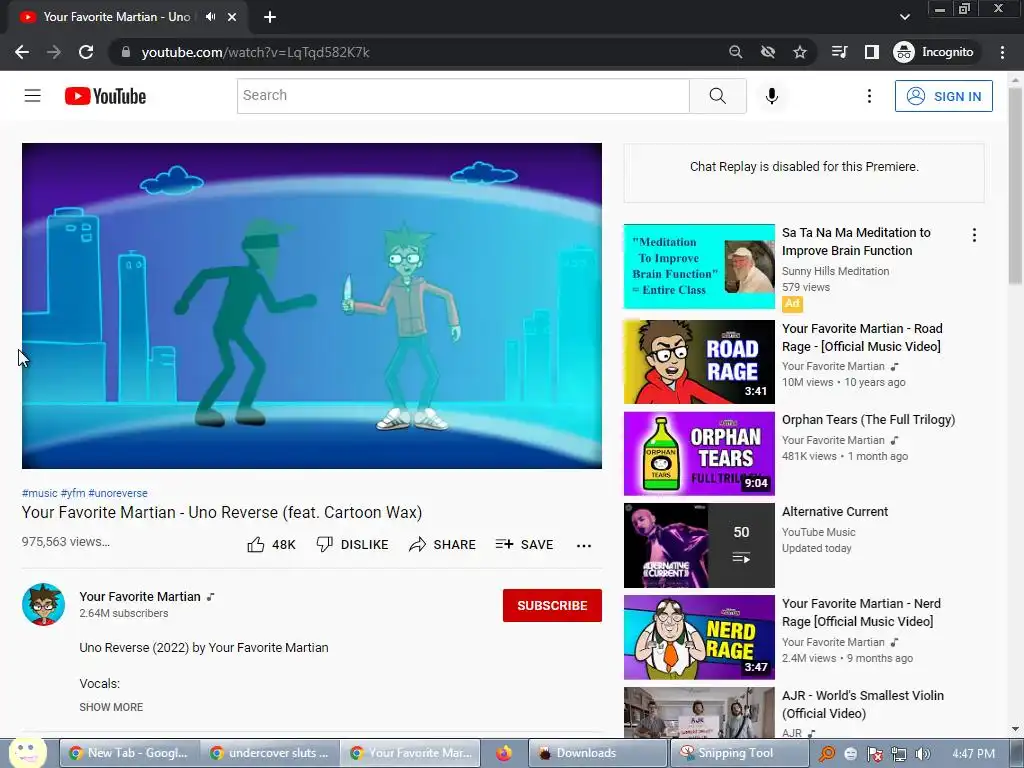The width and height of the screenshot is (1024, 768).
Task: Open Downloads taskbar window
Action: (598, 753)
